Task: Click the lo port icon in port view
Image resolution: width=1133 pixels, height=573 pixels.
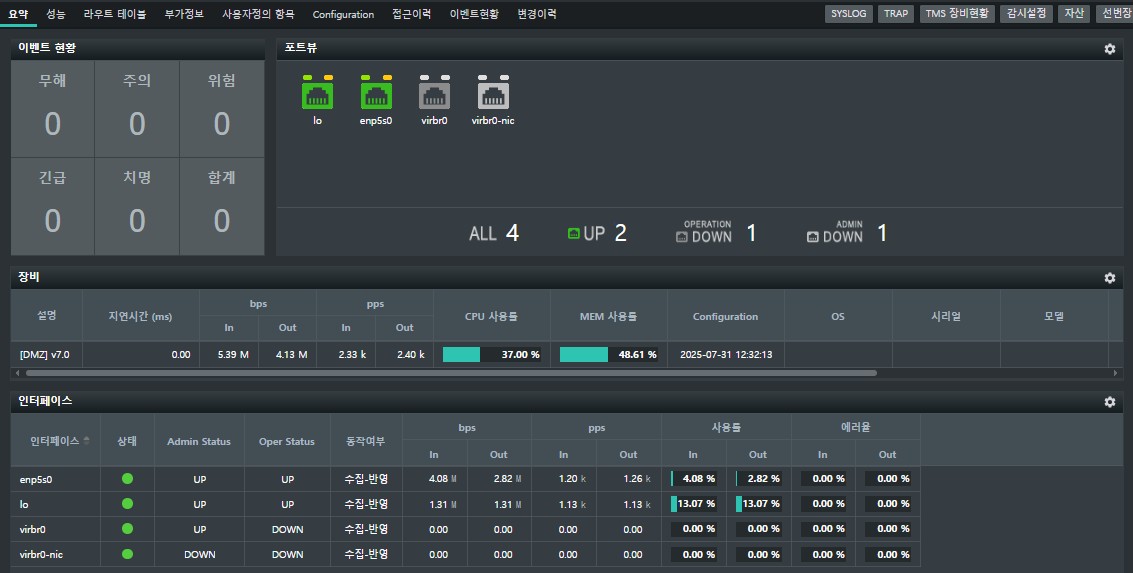Action: (317, 94)
